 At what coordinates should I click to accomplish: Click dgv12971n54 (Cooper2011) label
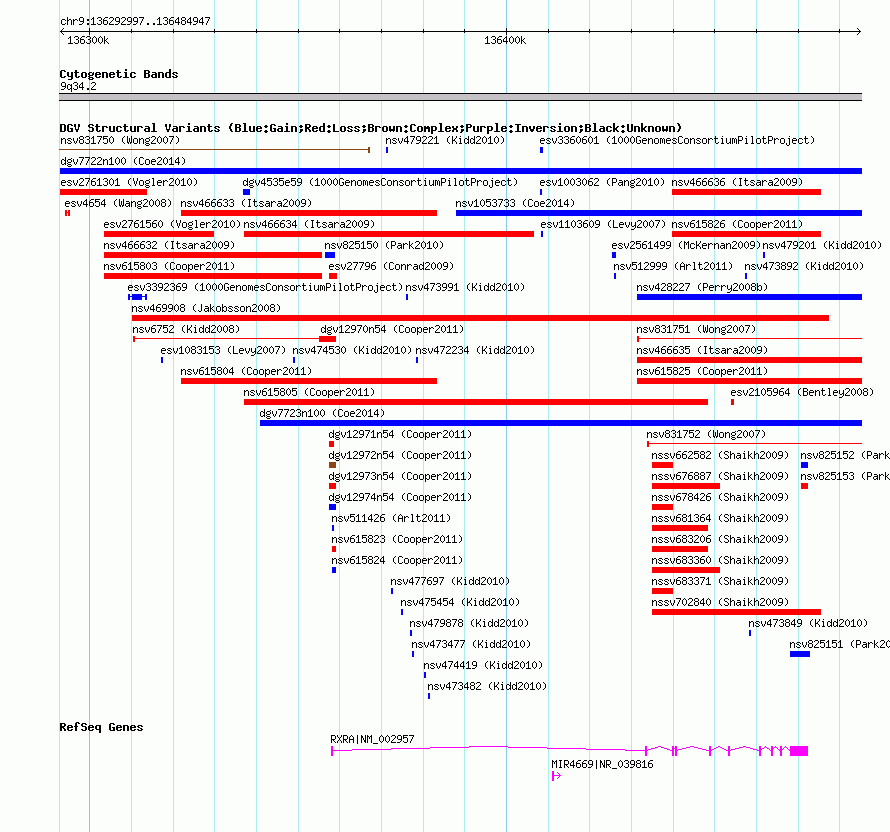400,434
